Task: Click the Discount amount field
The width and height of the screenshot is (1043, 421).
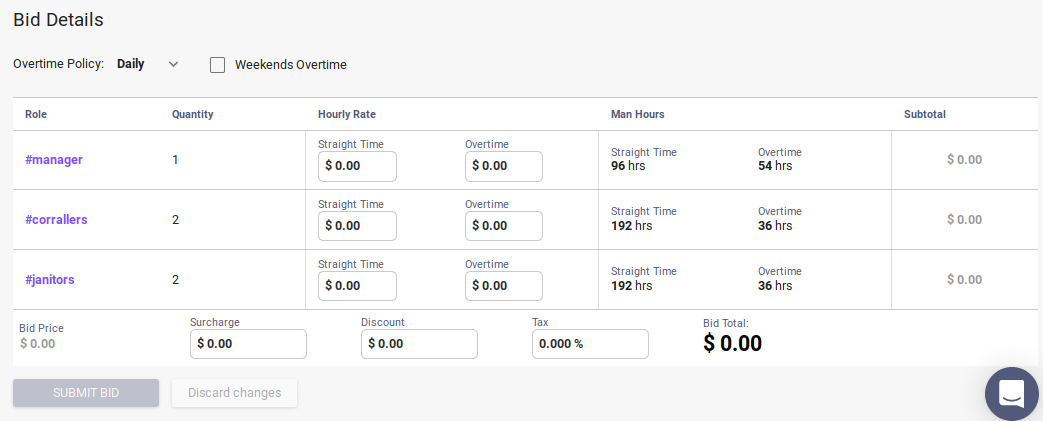Action: click(419, 344)
